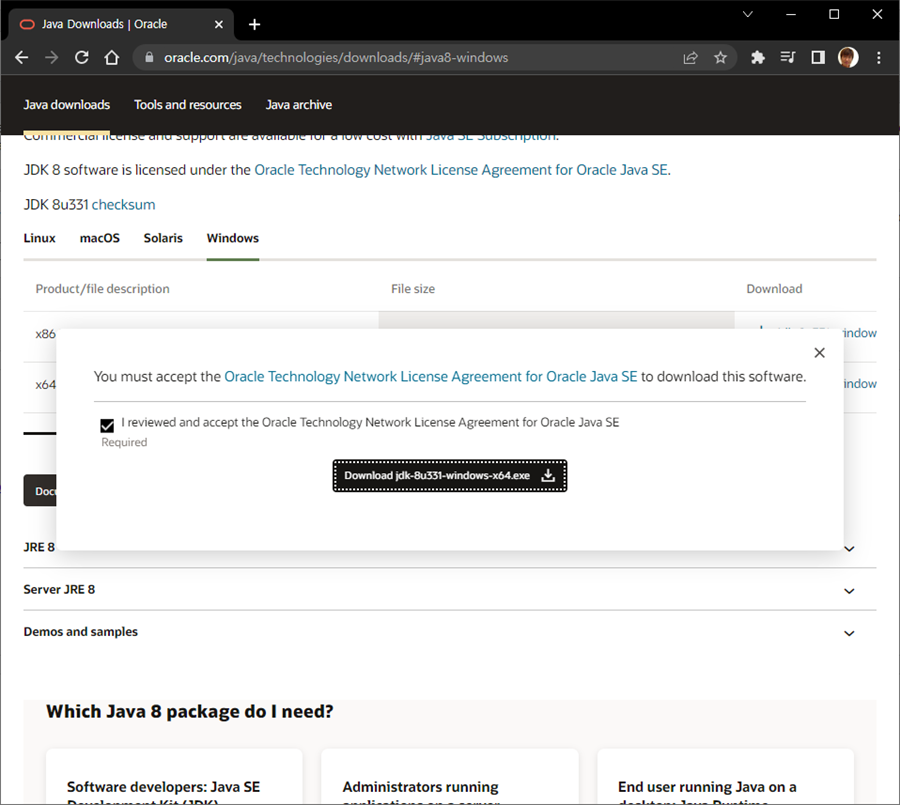The height and width of the screenshot is (805, 900).
Task: Click the Download column header
Action: pos(774,289)
